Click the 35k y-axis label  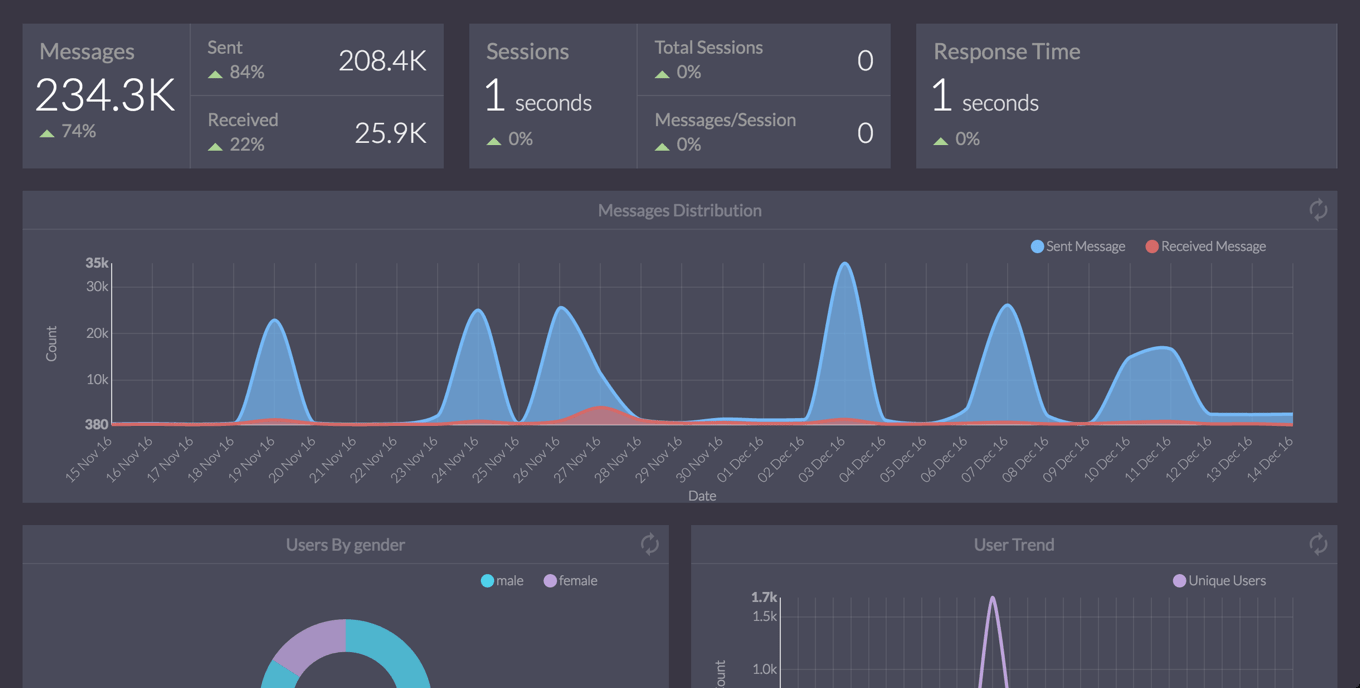pos(96,263)
